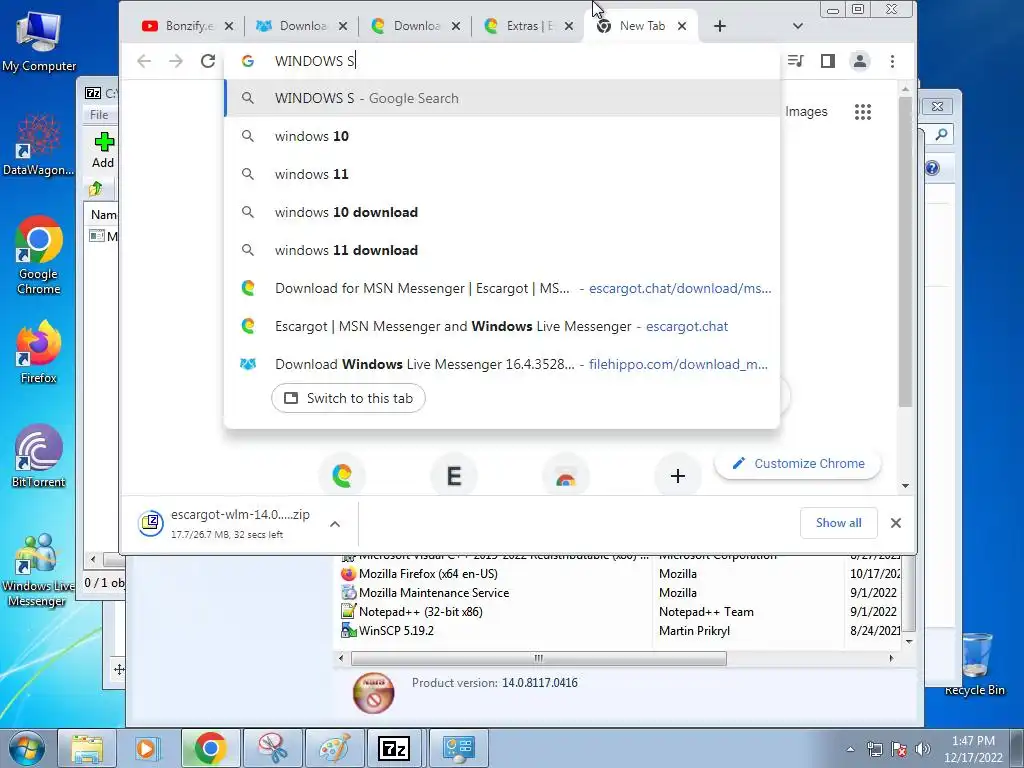This screenshot has width=1024, height=768.
Task: Select 'windows 10 download' suggestion
Action: click(502, 212)
